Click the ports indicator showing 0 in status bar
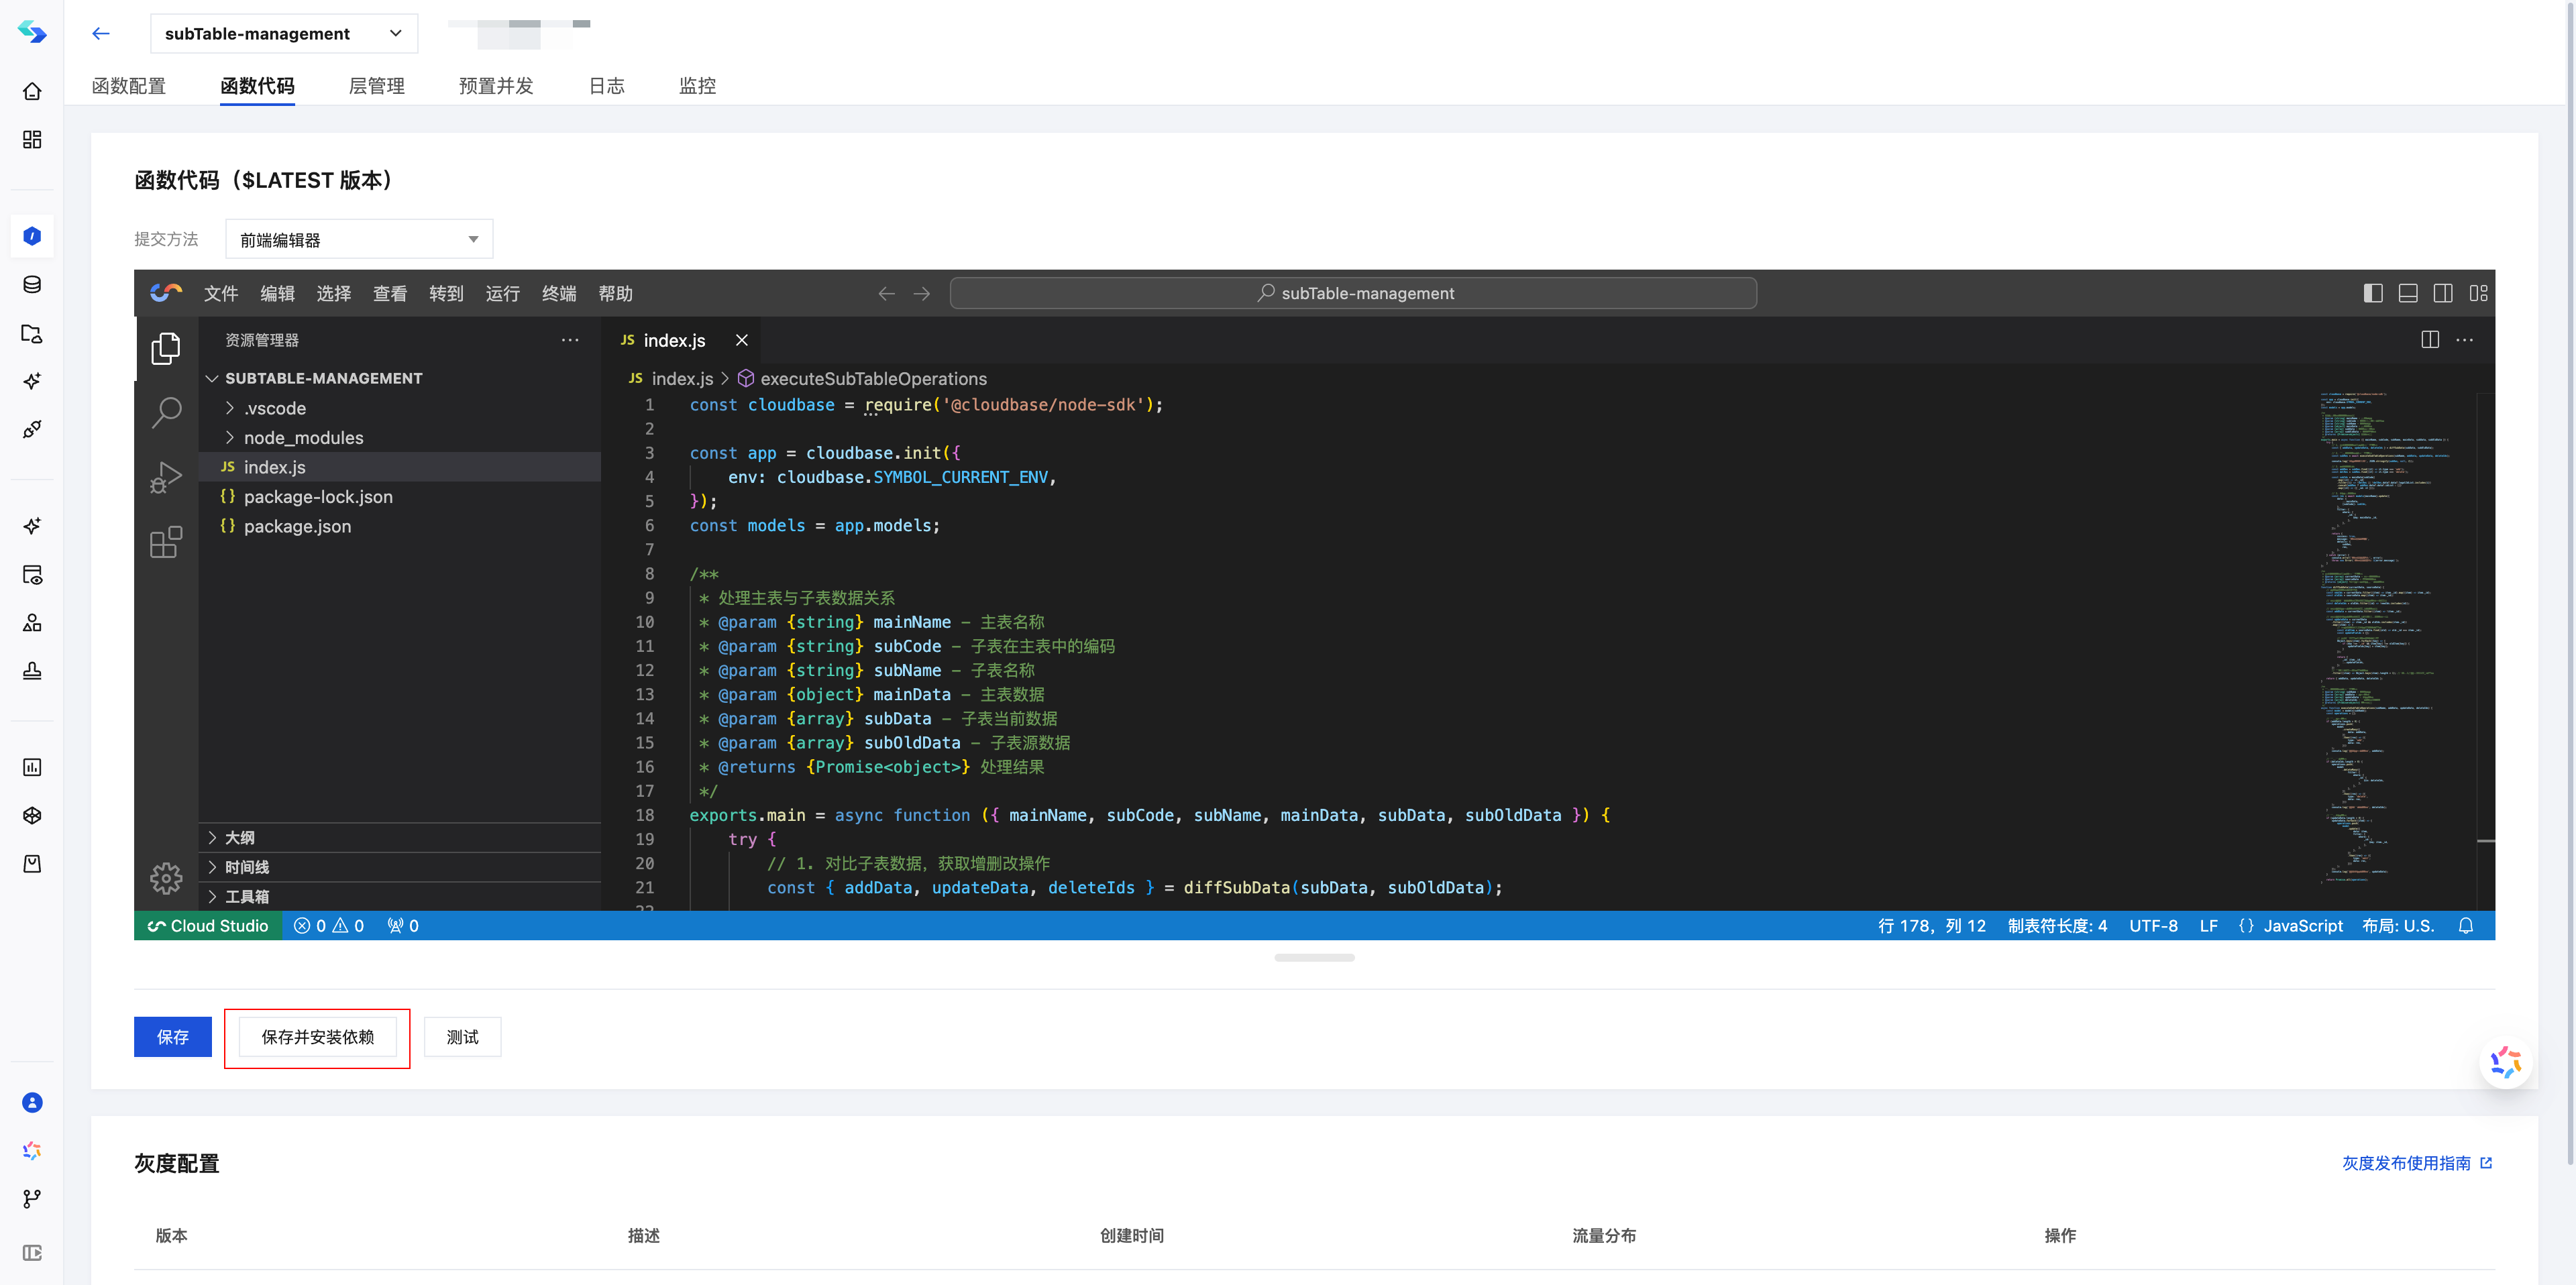The image size is (2576, 1285). pyautogui.click(x=403, y=926)
